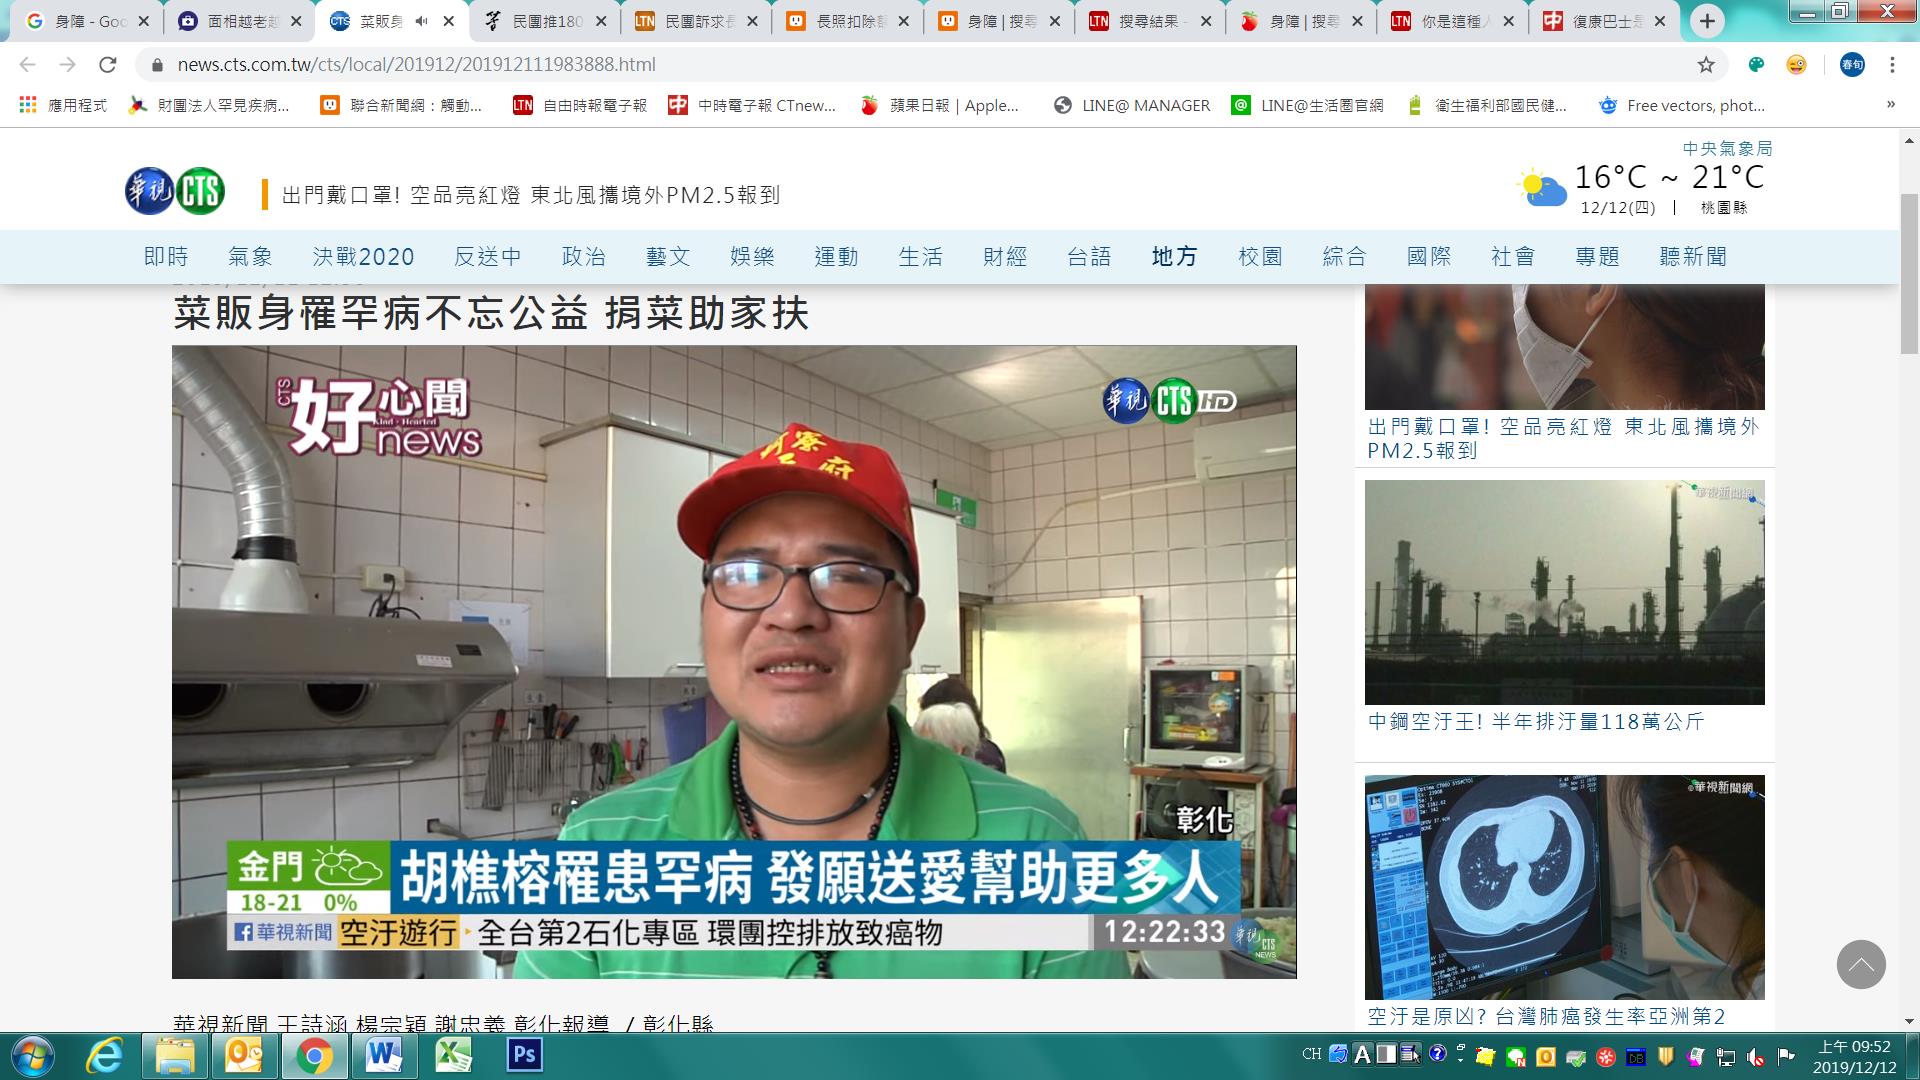Switch to the 民團推180 tab
Image resolution: width=1920 pixels, height=1080 pixels.
click(545, 21)
